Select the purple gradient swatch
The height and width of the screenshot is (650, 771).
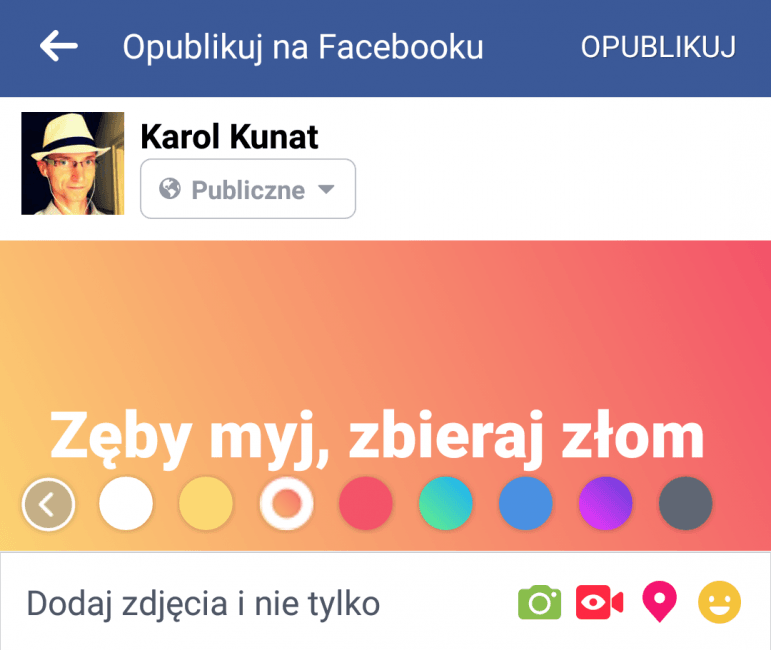[605, 503]
